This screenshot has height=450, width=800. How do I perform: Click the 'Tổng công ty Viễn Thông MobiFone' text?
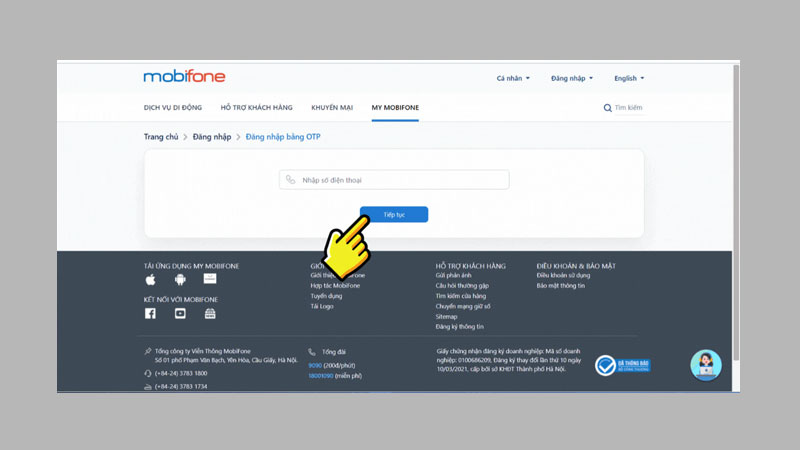click(x=203, y=351)
